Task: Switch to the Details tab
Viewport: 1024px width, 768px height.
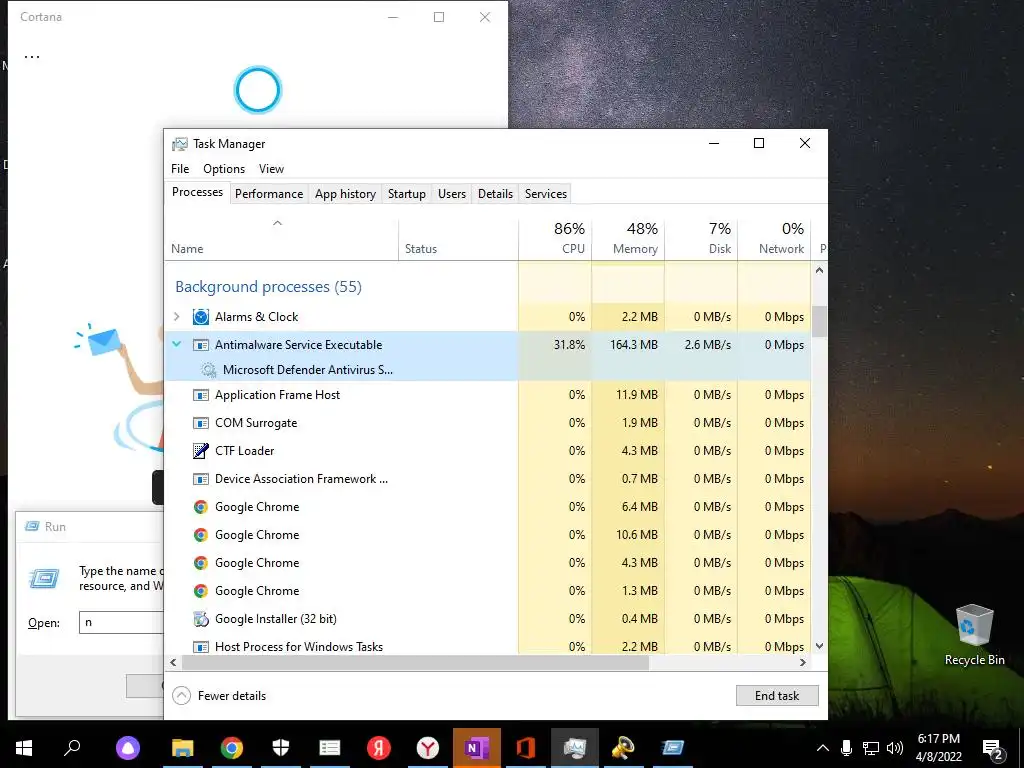Action: (x=495, y=194)
